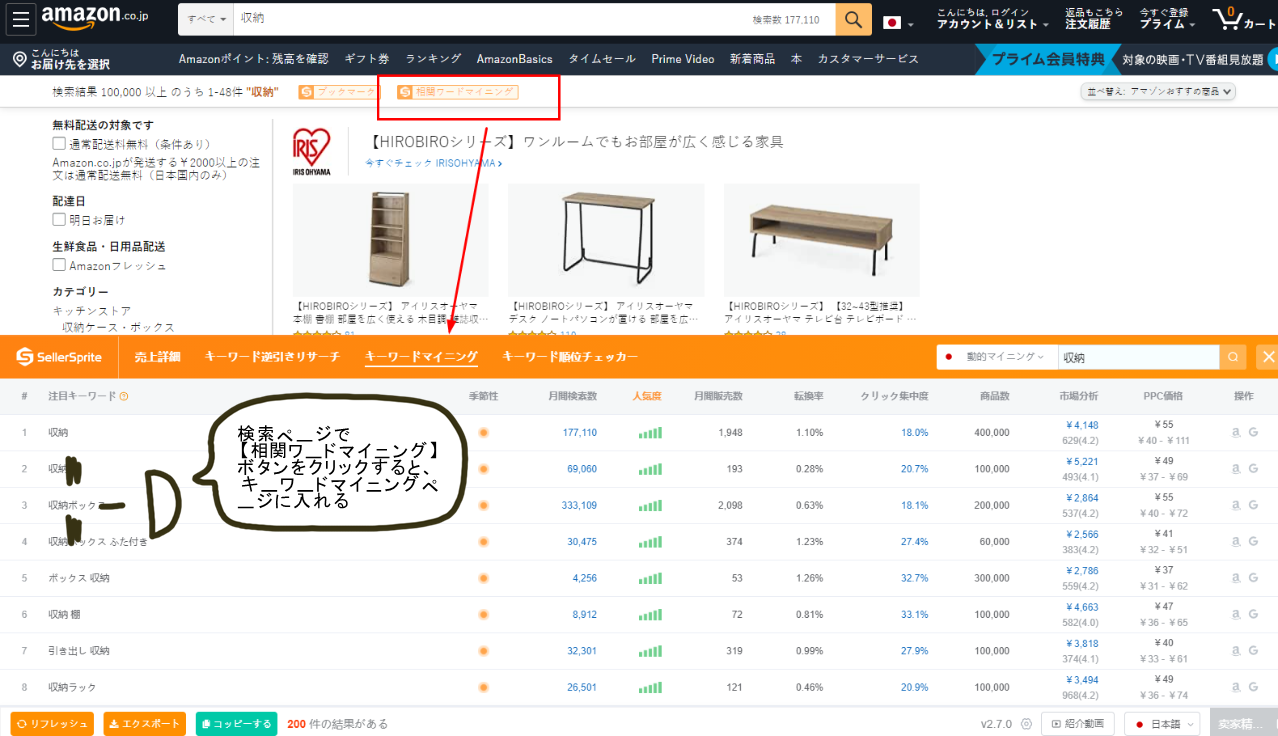
Task: Open Google search for 引き出し 収納 row
Action: pyautogui.click(x=1253, y=651)
